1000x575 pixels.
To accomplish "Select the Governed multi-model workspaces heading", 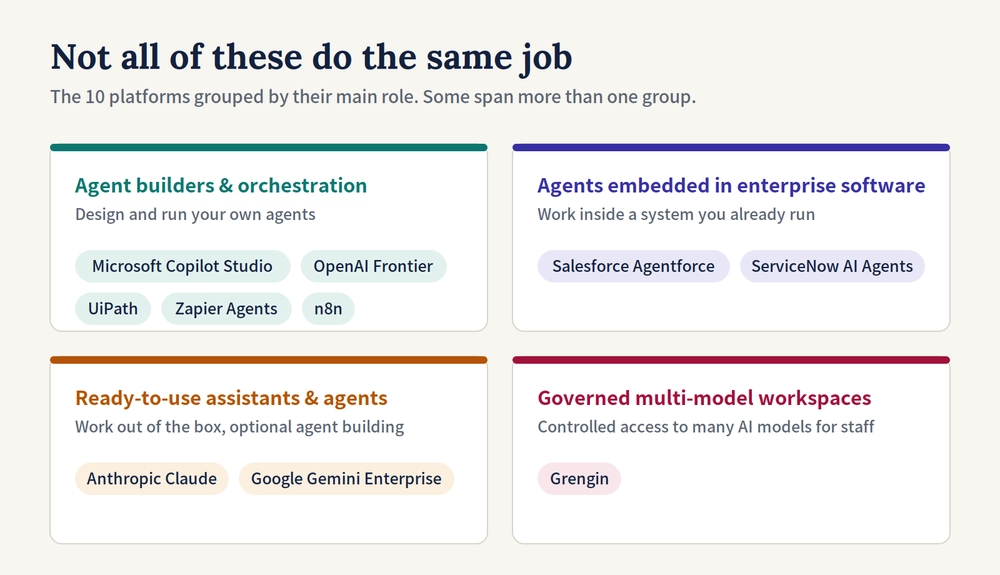I will pos(704,398).
